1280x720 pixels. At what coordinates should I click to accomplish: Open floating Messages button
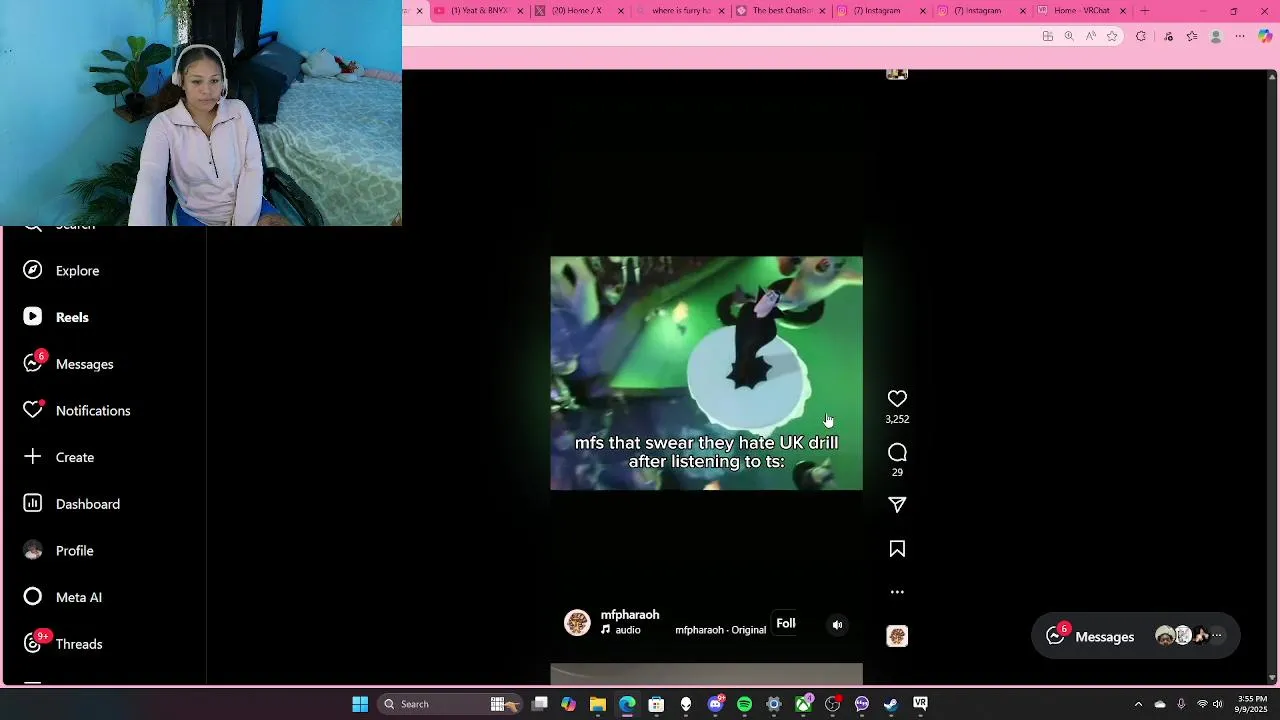[1136, 636]
